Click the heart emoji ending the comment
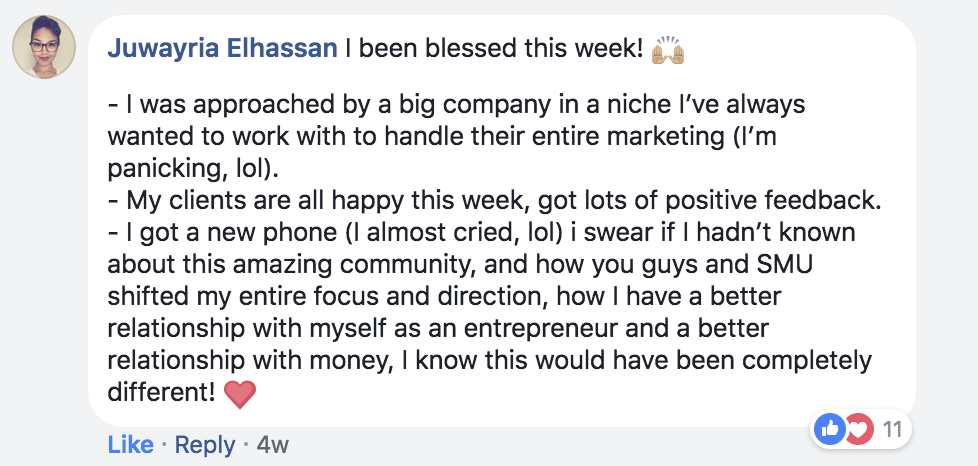This screenshot has height=466, width=978. click(x=240, y=394)
